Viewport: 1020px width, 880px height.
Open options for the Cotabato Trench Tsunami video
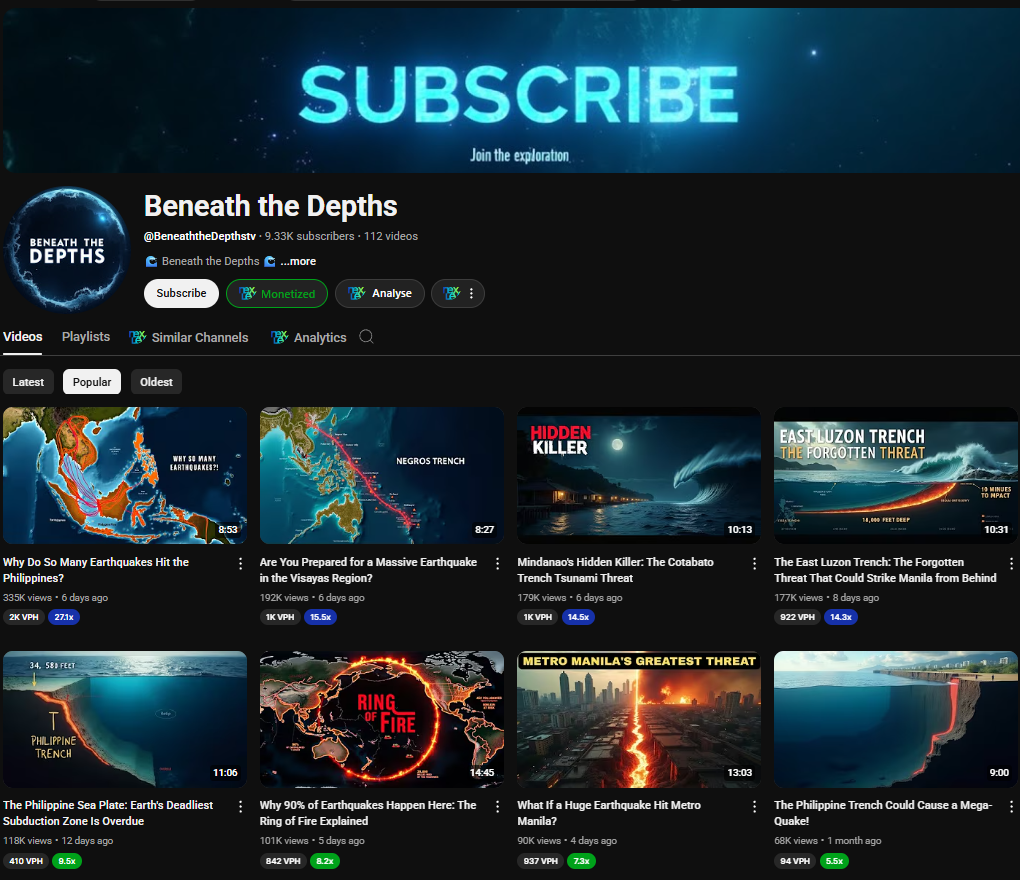click(755, 563)
